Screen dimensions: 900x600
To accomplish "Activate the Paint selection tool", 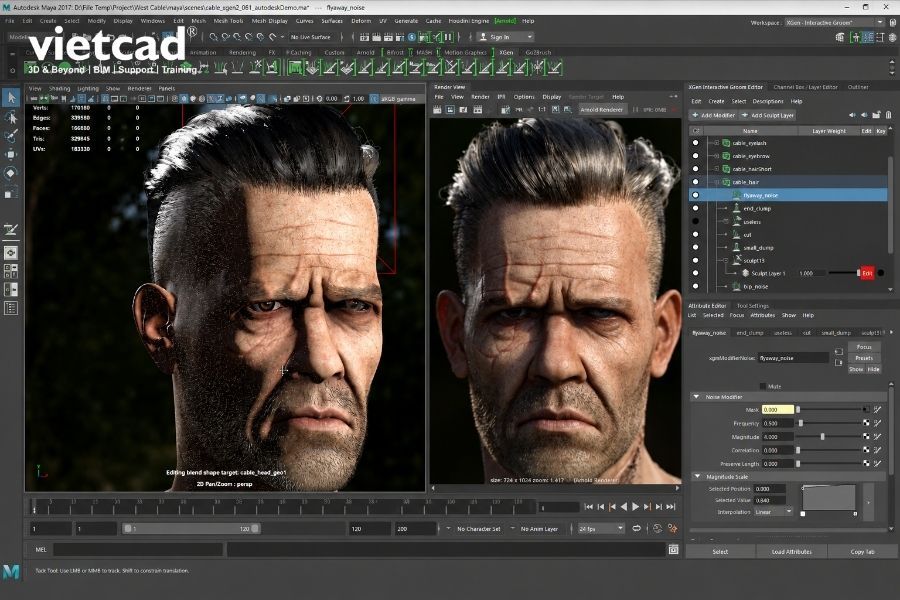I will click(11, 136).
